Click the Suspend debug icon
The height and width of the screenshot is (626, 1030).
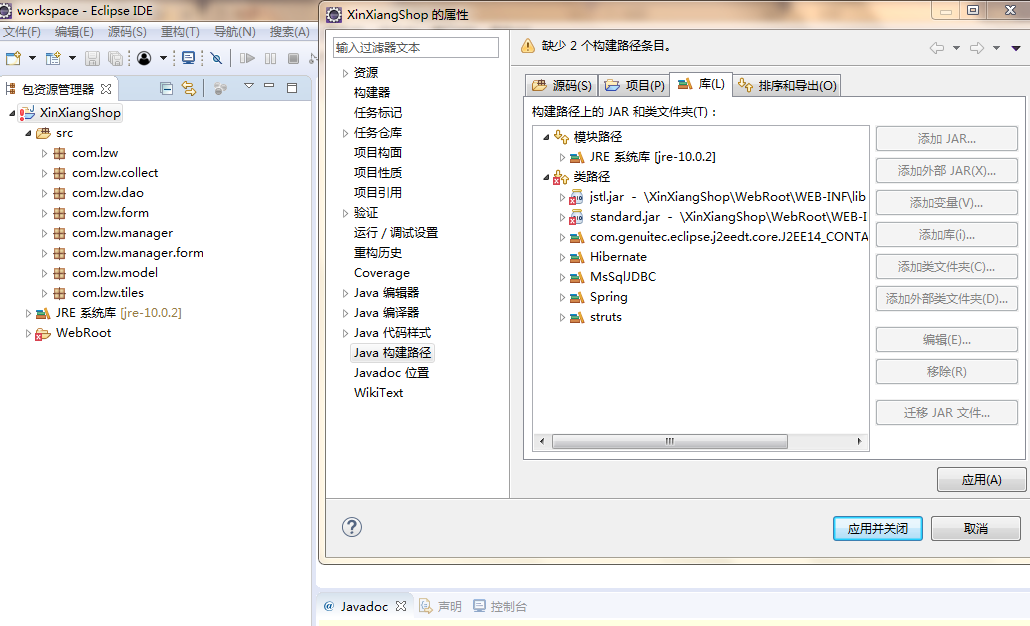tap(270, 58)
